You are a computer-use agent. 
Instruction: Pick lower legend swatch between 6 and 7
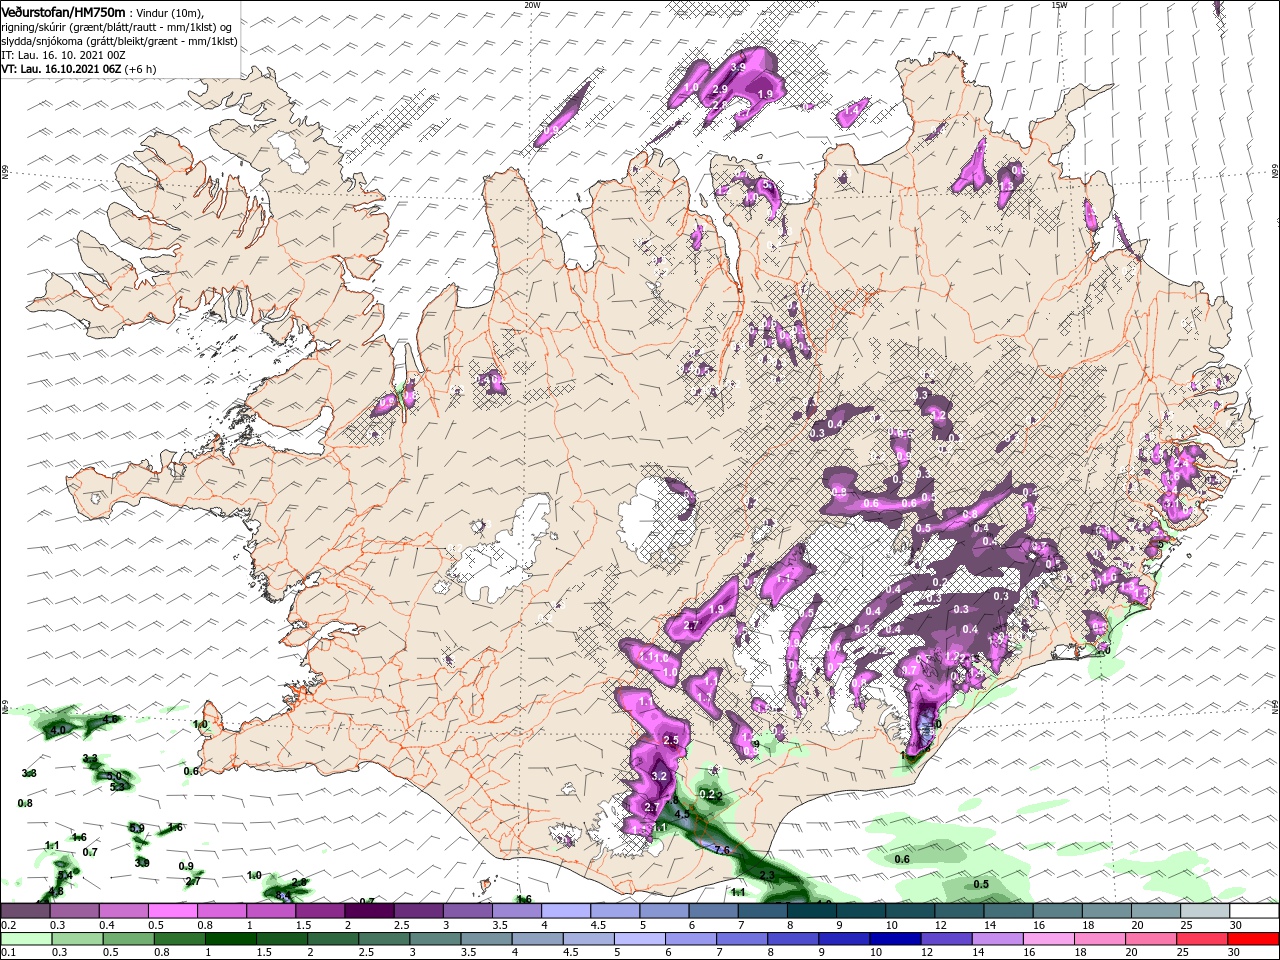tap(689, 940)
